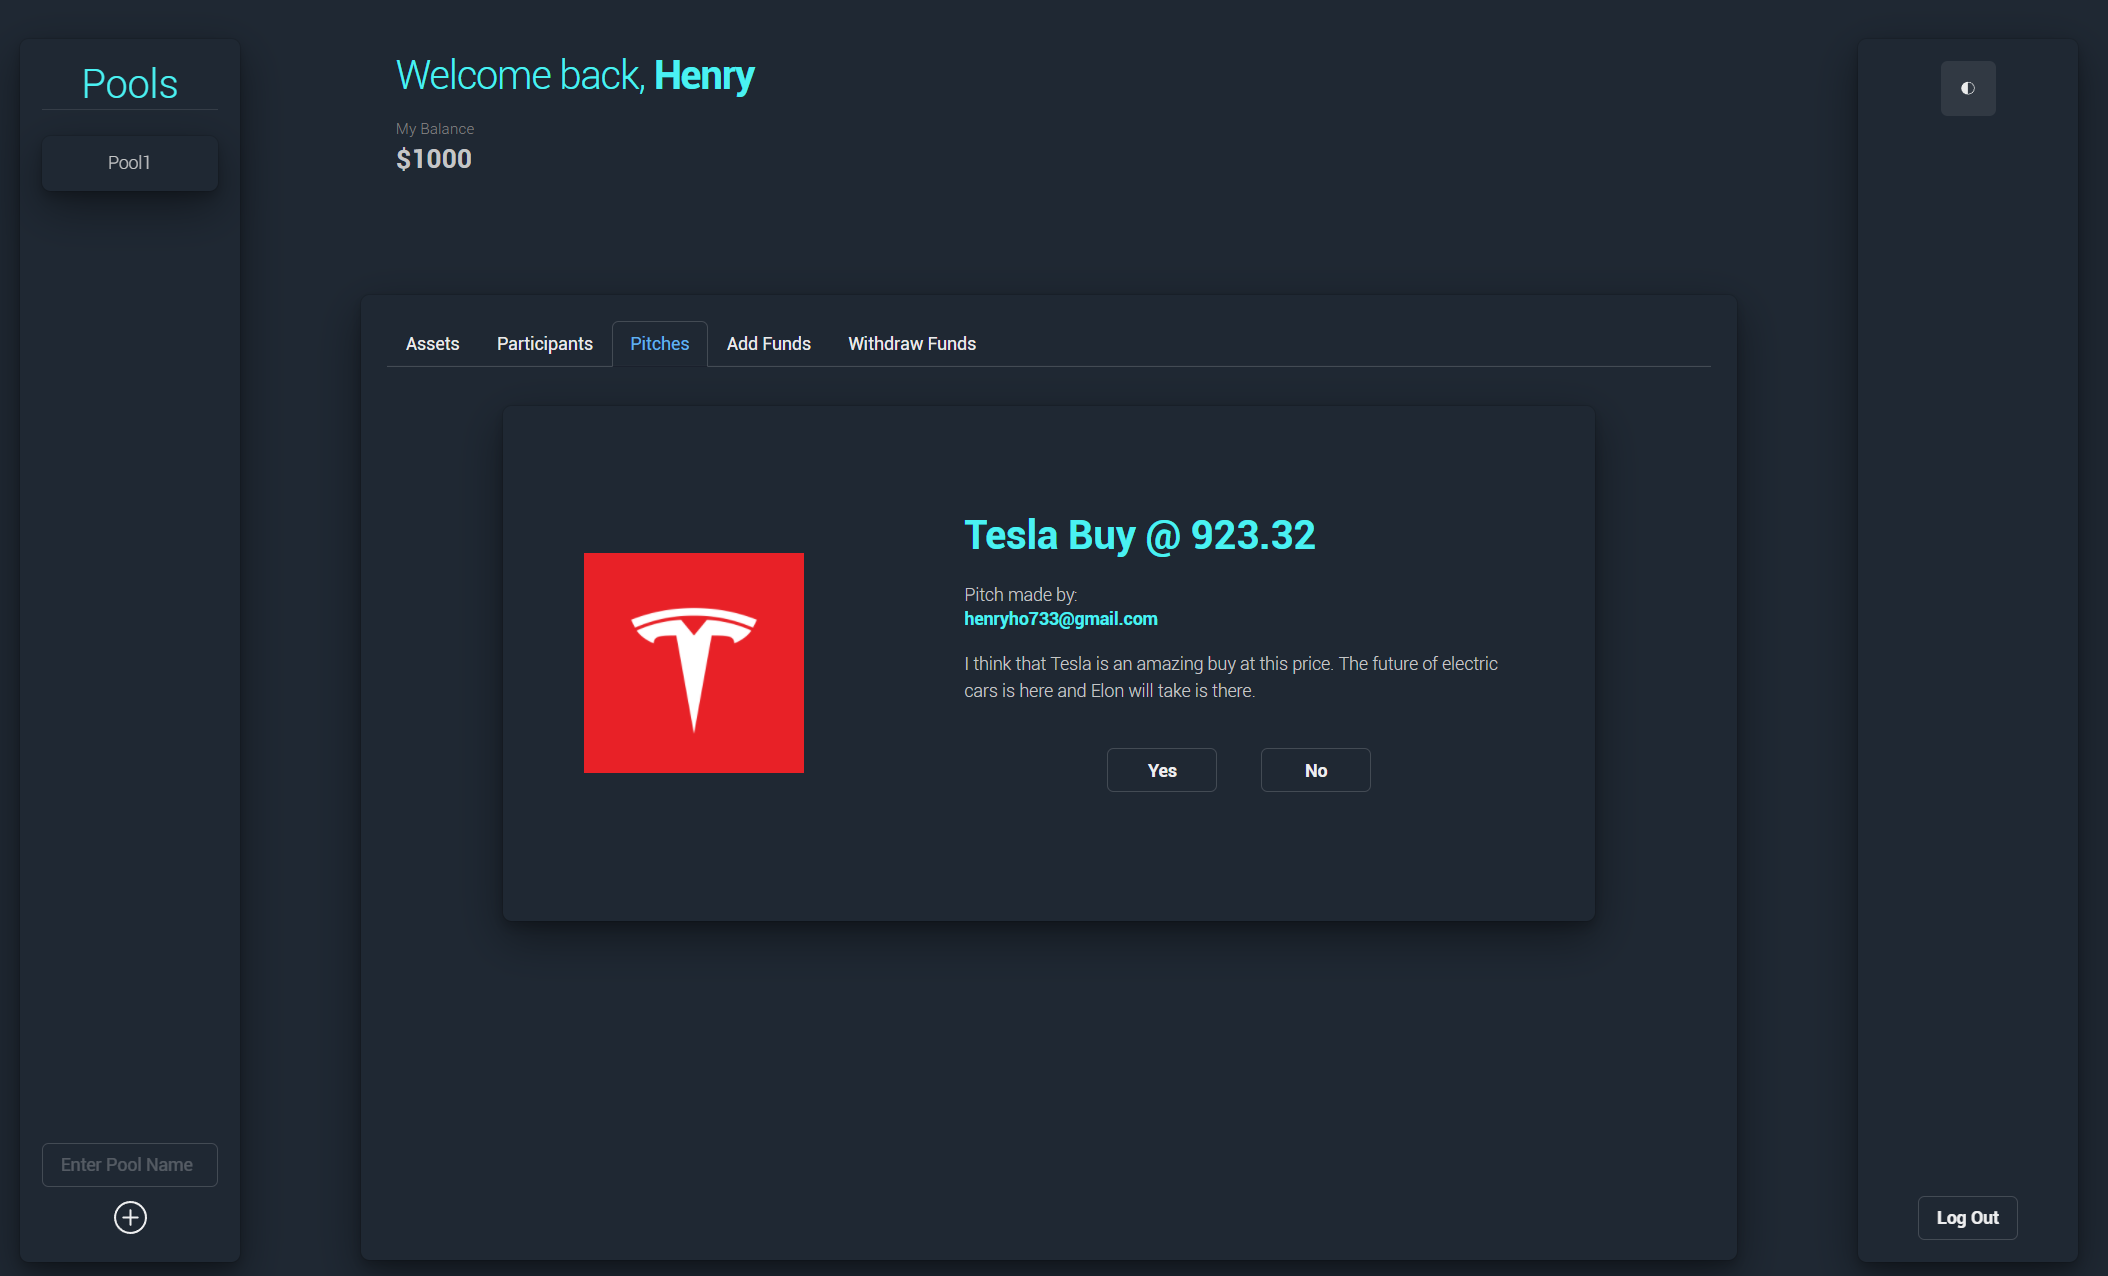
Task: Click the Pools sidebar heading
Action: click(x=129, y=83)
